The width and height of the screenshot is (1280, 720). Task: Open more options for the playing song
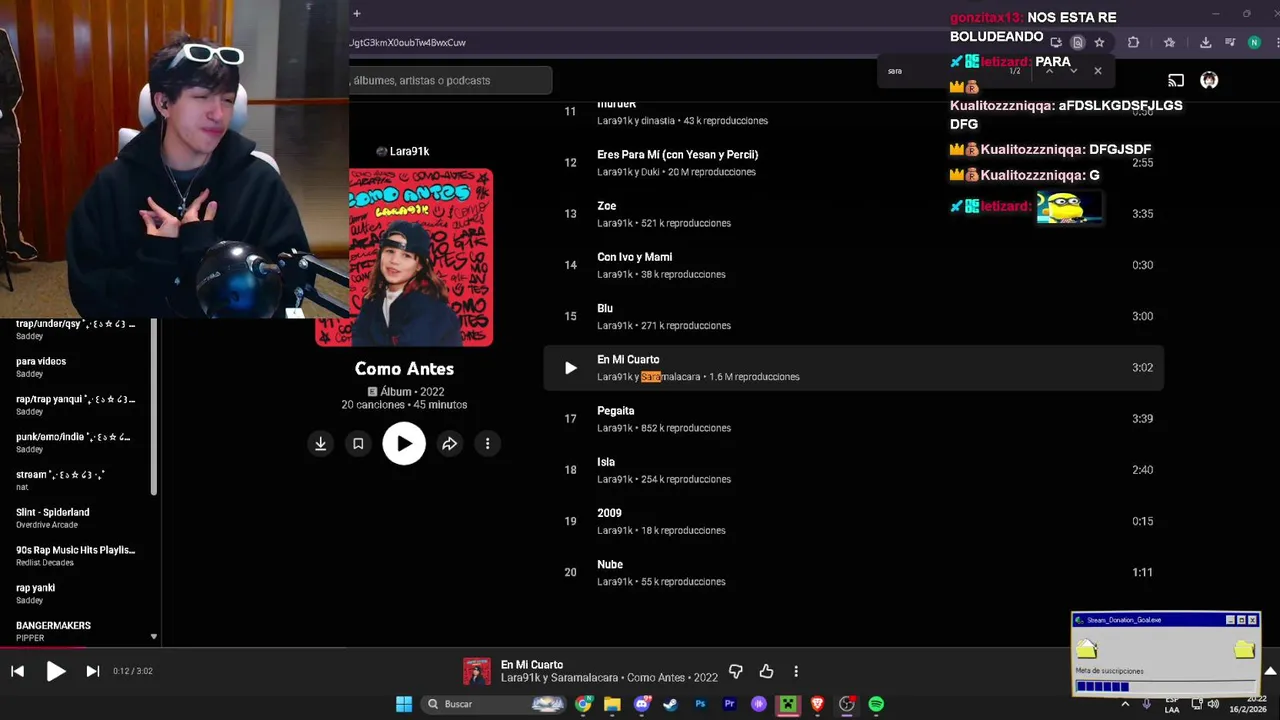point(796,671)
